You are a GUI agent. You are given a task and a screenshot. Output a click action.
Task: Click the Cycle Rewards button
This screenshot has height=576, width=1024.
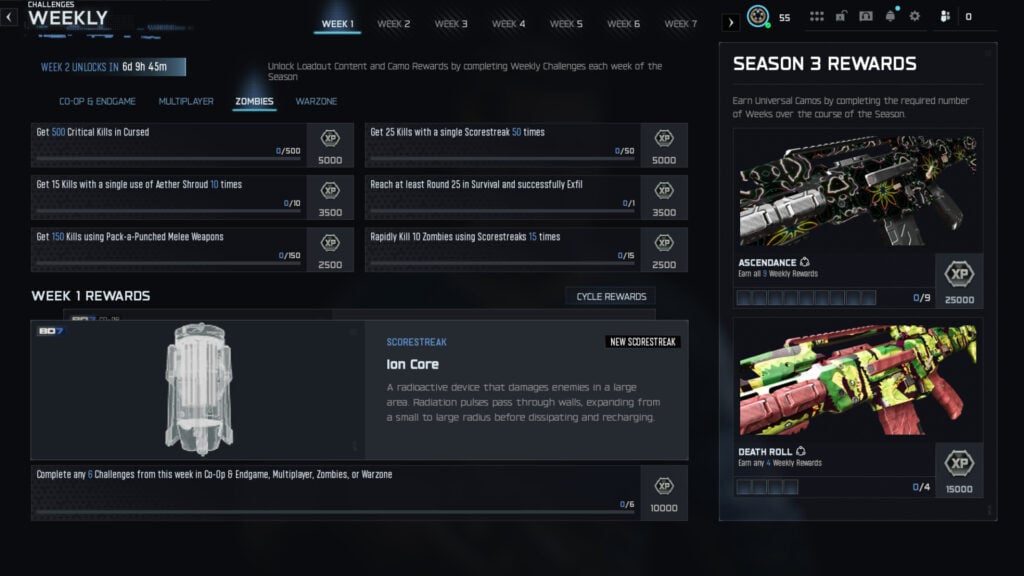(x=611, y=296)
